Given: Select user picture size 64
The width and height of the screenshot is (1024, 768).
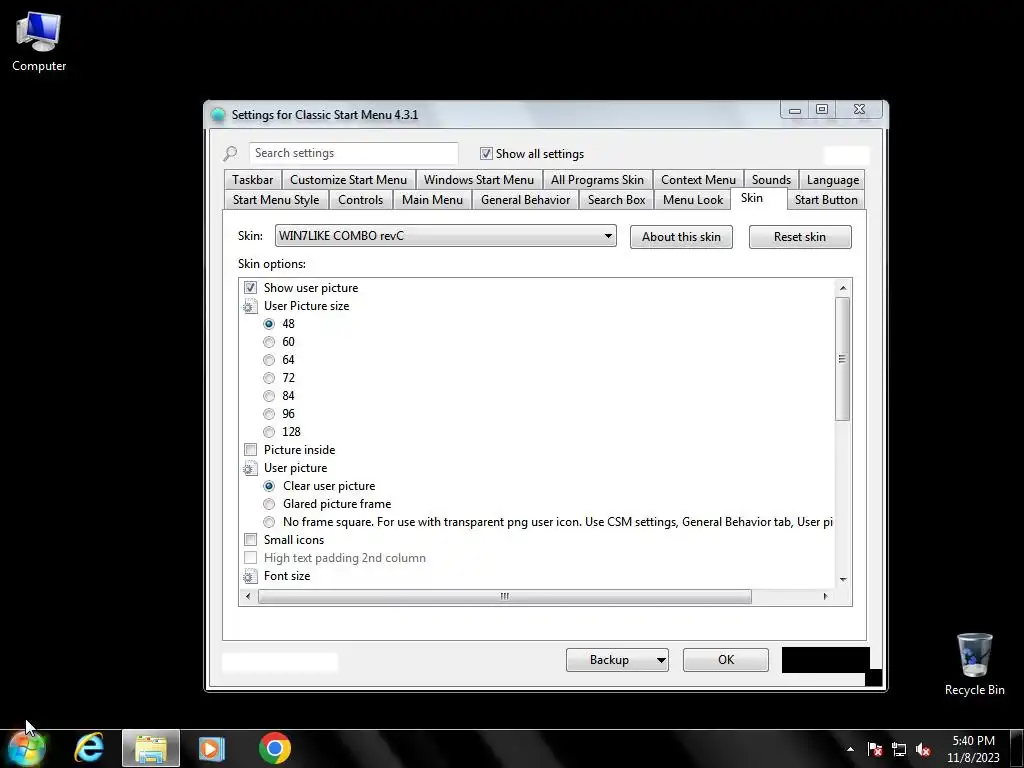Looking at the screenshot, I should coord(269,360).
